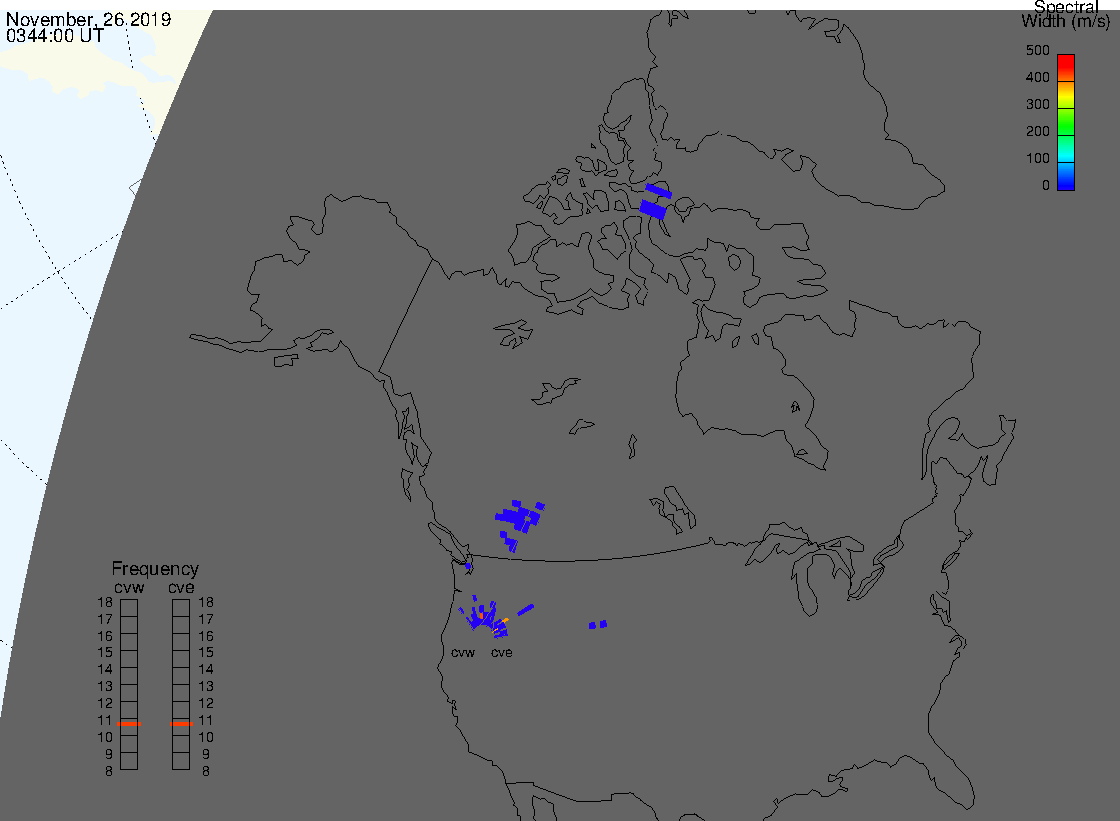Click the Frequency legend heading
The image size is (1120, 821).
(x=155, y=569)
